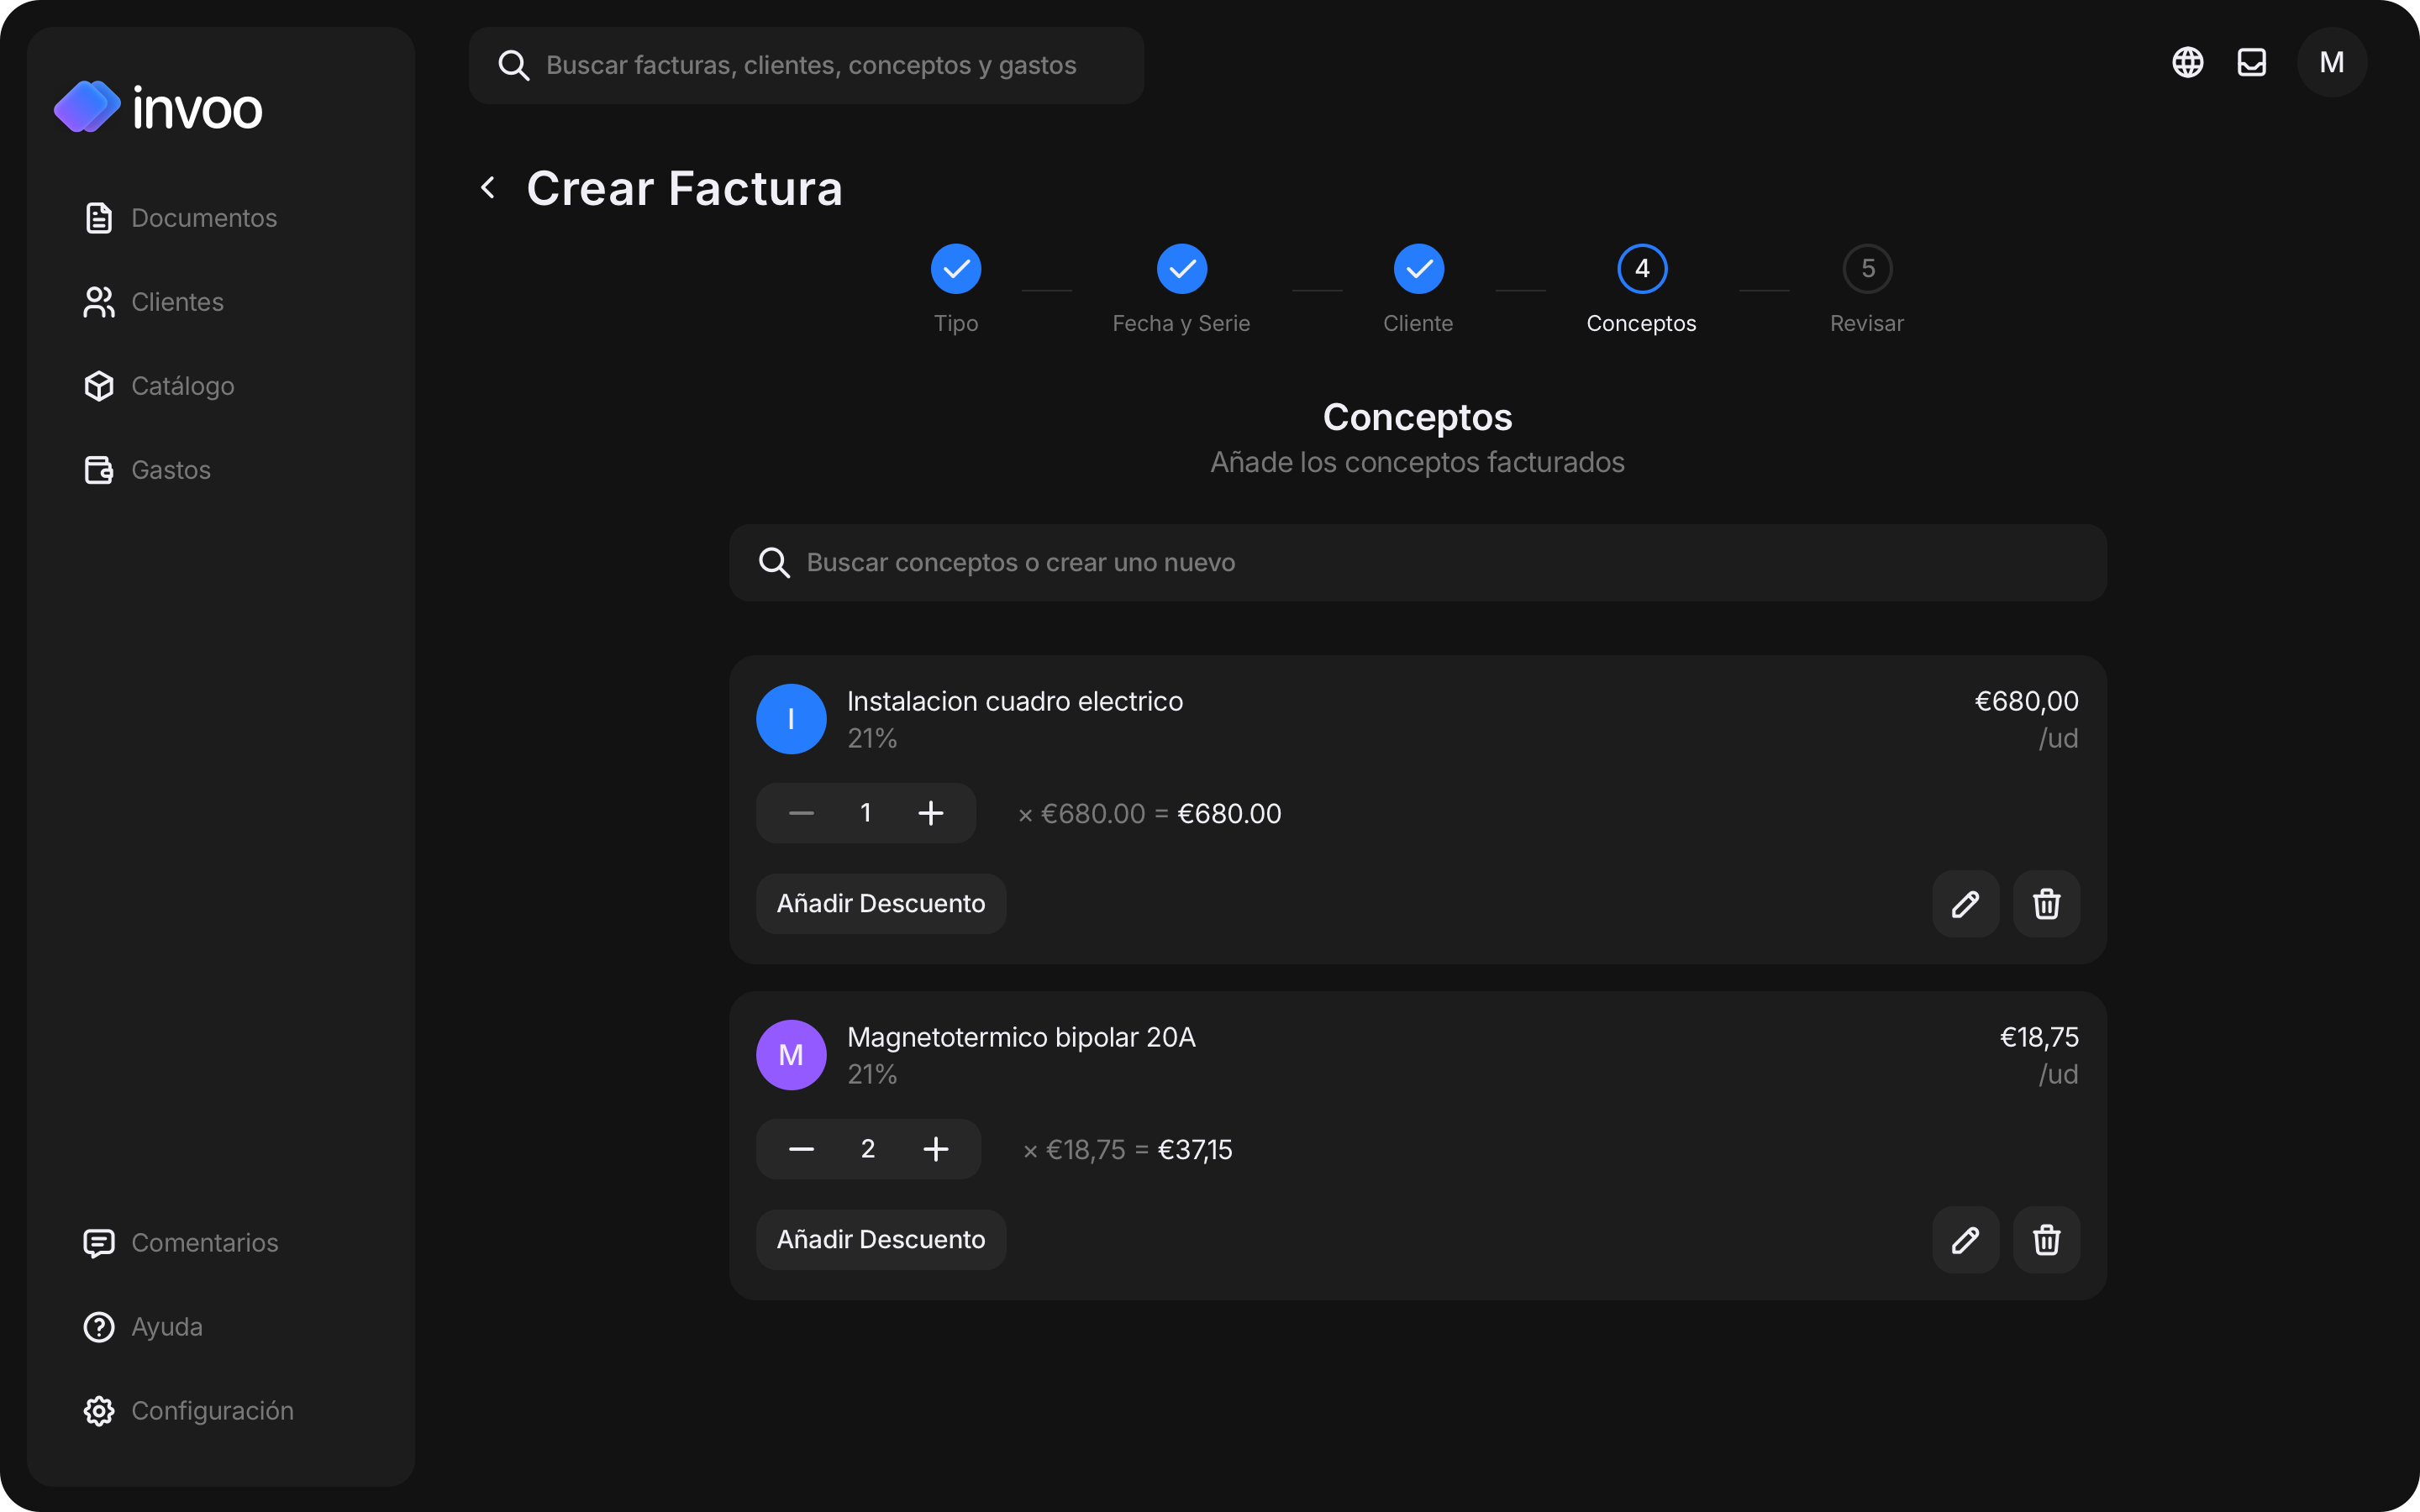Decrease quantity of Magnetotermico bipolar 20A
The width and height of the screenshot is (2420, 1512).
click(801, 1149)
